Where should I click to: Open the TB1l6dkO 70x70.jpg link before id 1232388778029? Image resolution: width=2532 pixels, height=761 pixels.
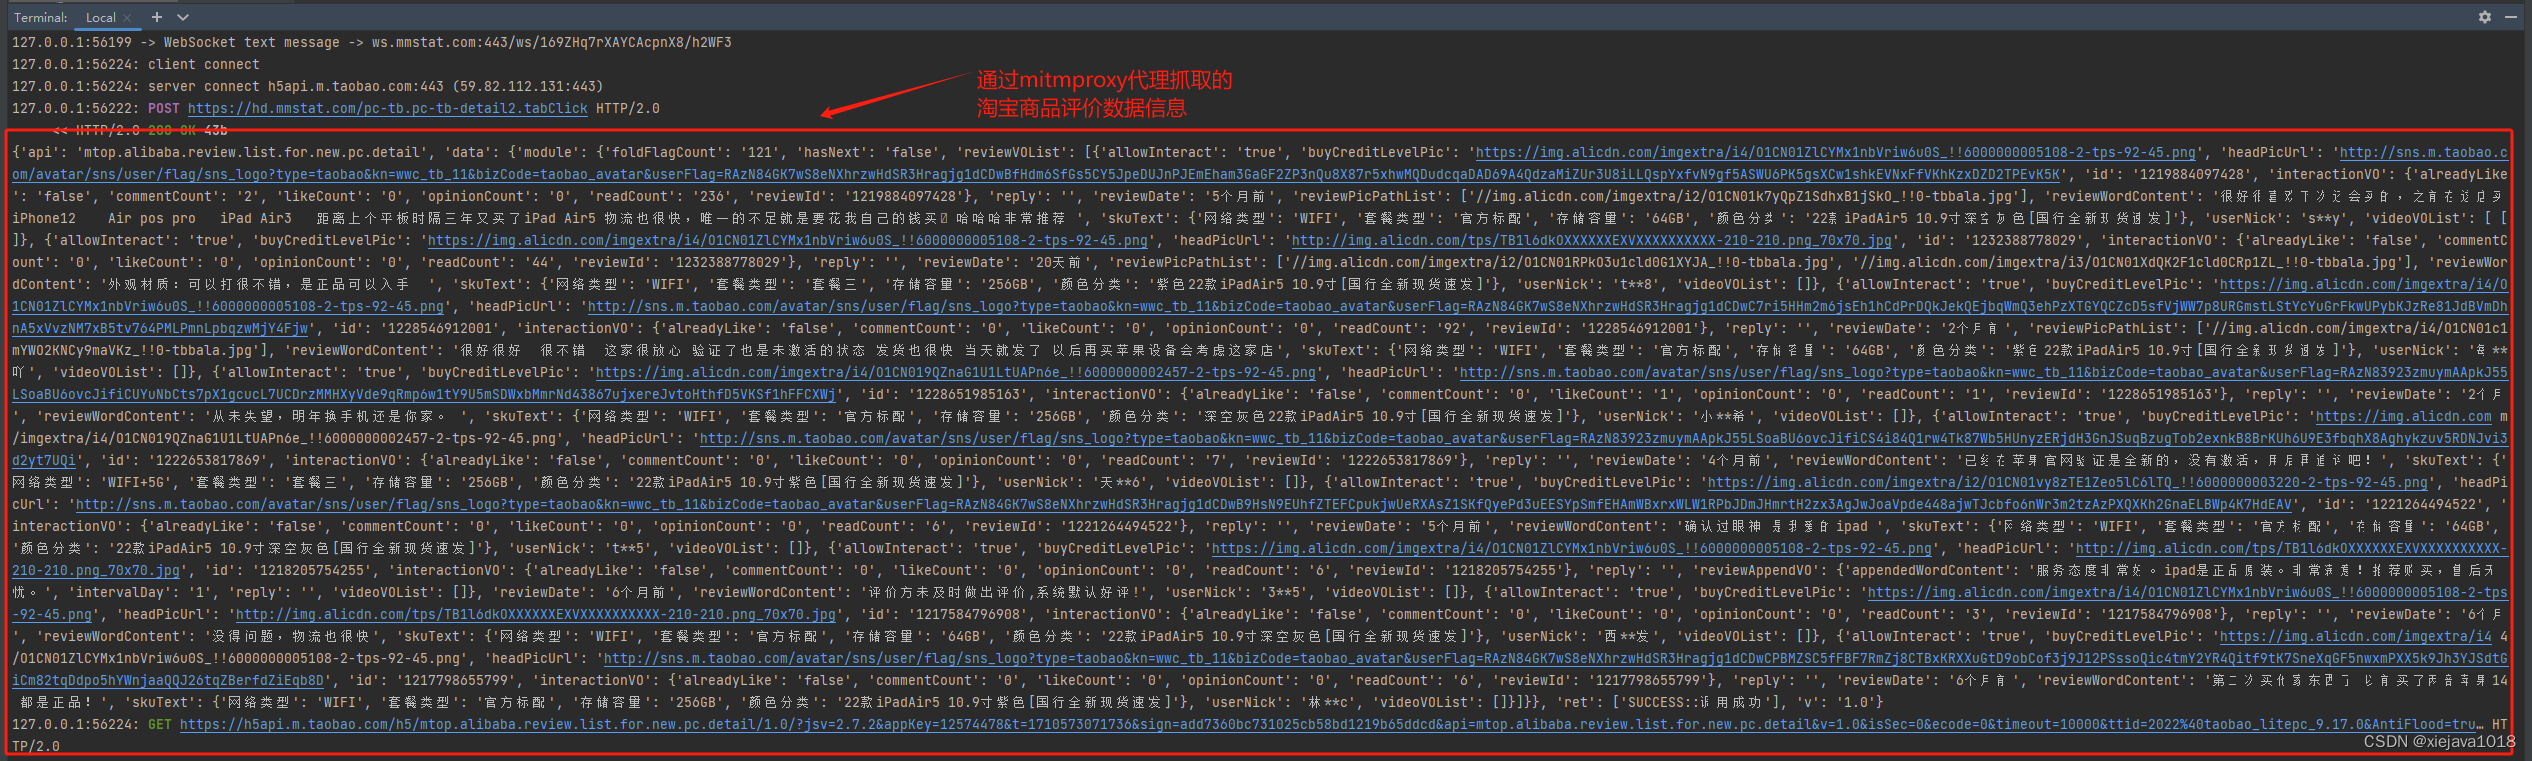point(1591,240)
